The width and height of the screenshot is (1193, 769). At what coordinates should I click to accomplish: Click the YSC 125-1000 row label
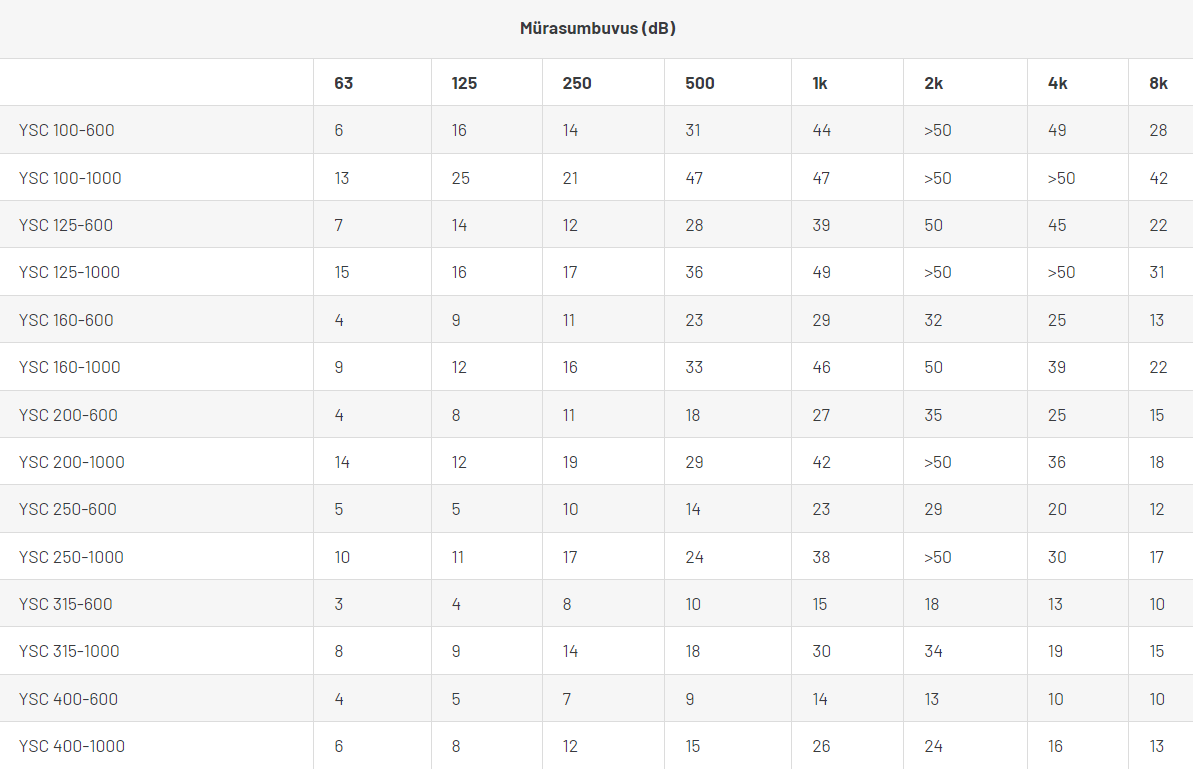pyautogui.click(x=69, y=272)
